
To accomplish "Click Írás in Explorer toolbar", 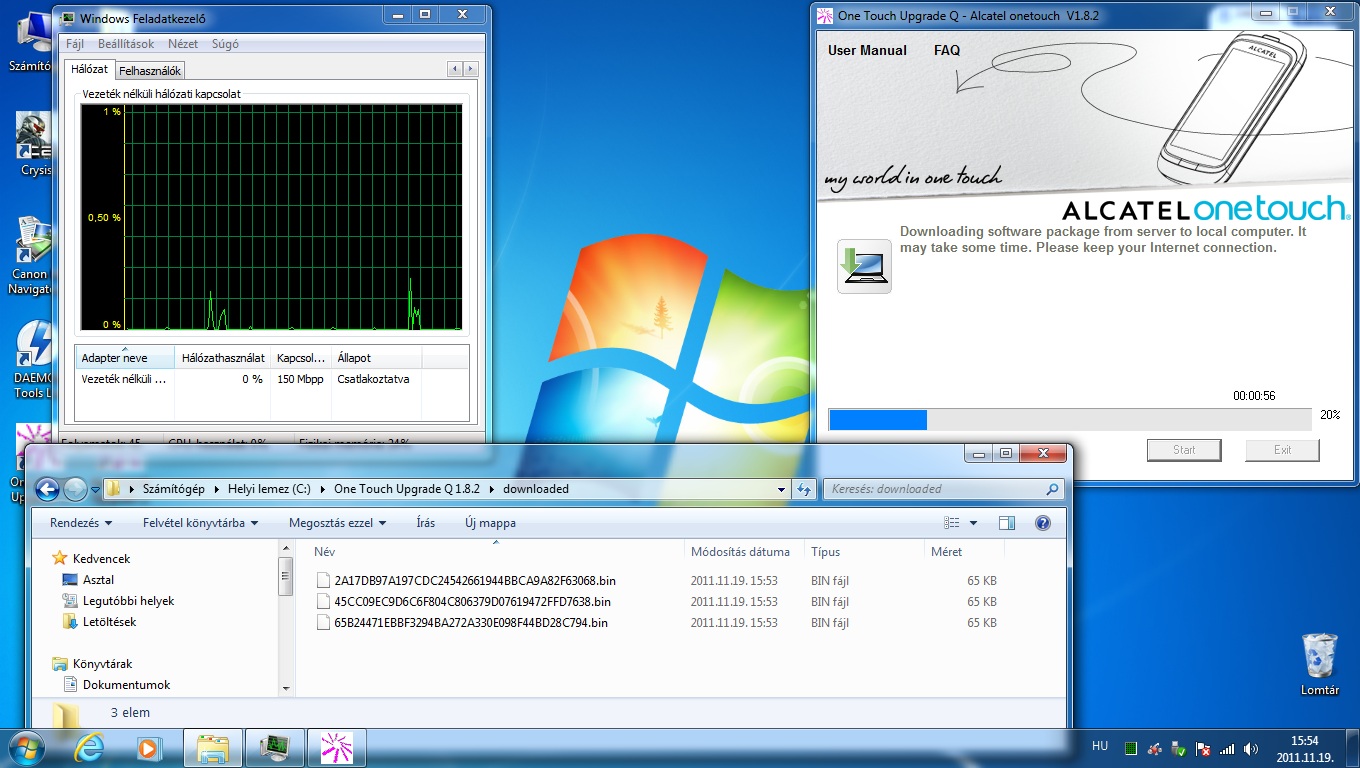I will (x=426, y=523).
